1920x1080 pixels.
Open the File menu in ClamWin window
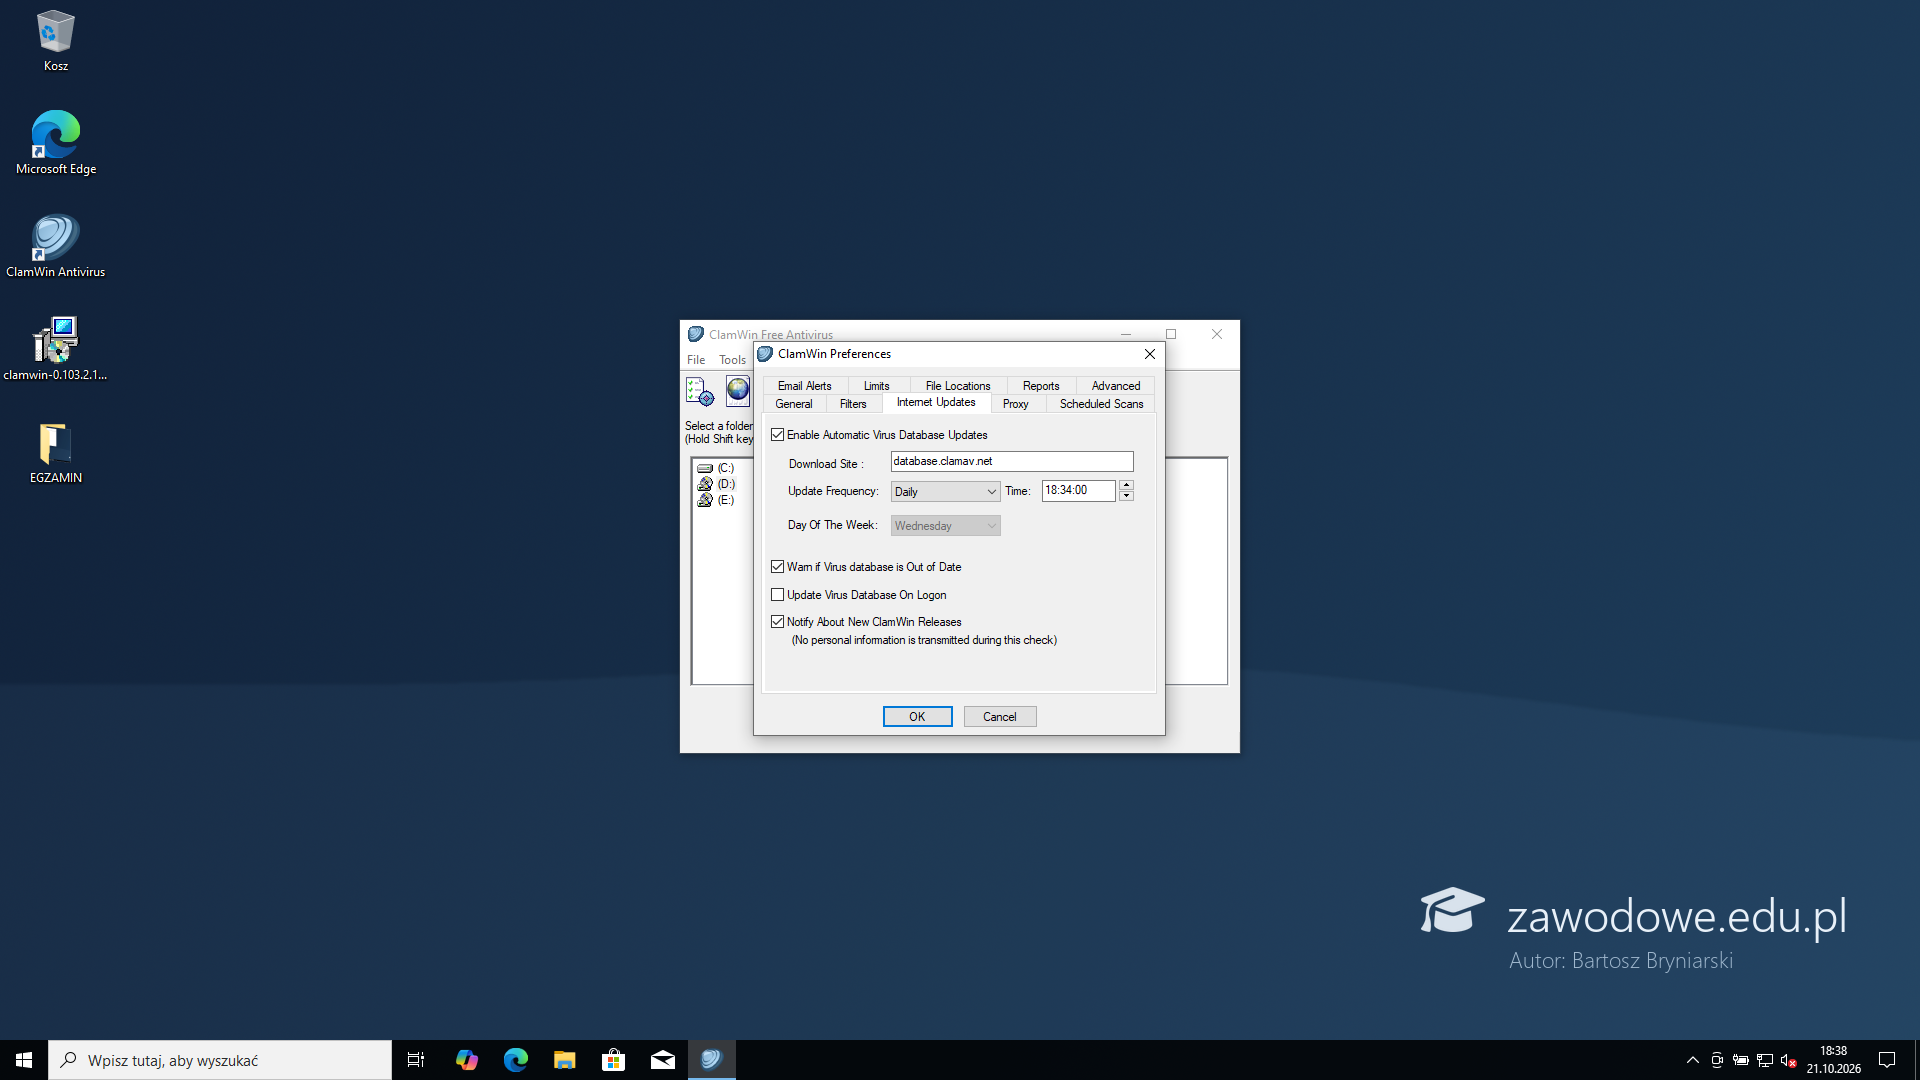tap(696, 360)
